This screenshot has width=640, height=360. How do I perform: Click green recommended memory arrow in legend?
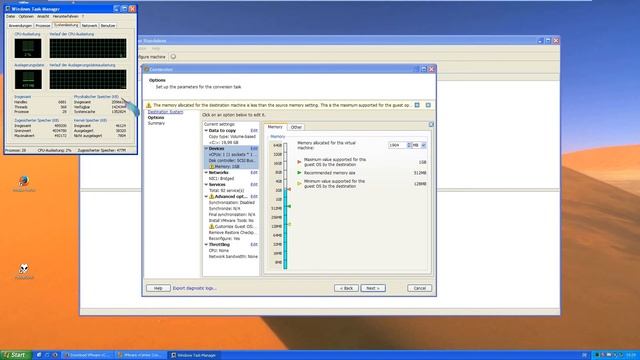pyautogui.click(x=299, y=173)
